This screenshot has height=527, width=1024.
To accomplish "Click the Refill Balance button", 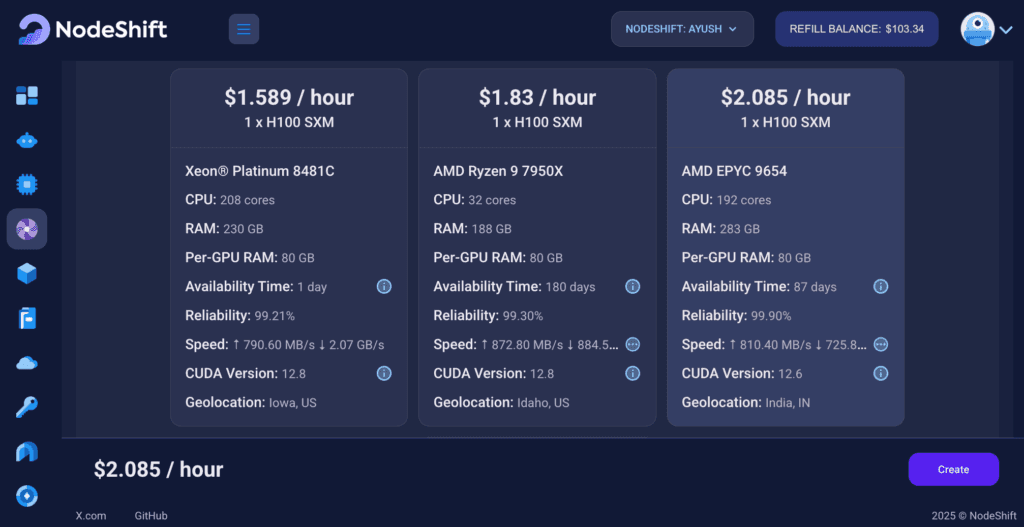I will 856,29.
